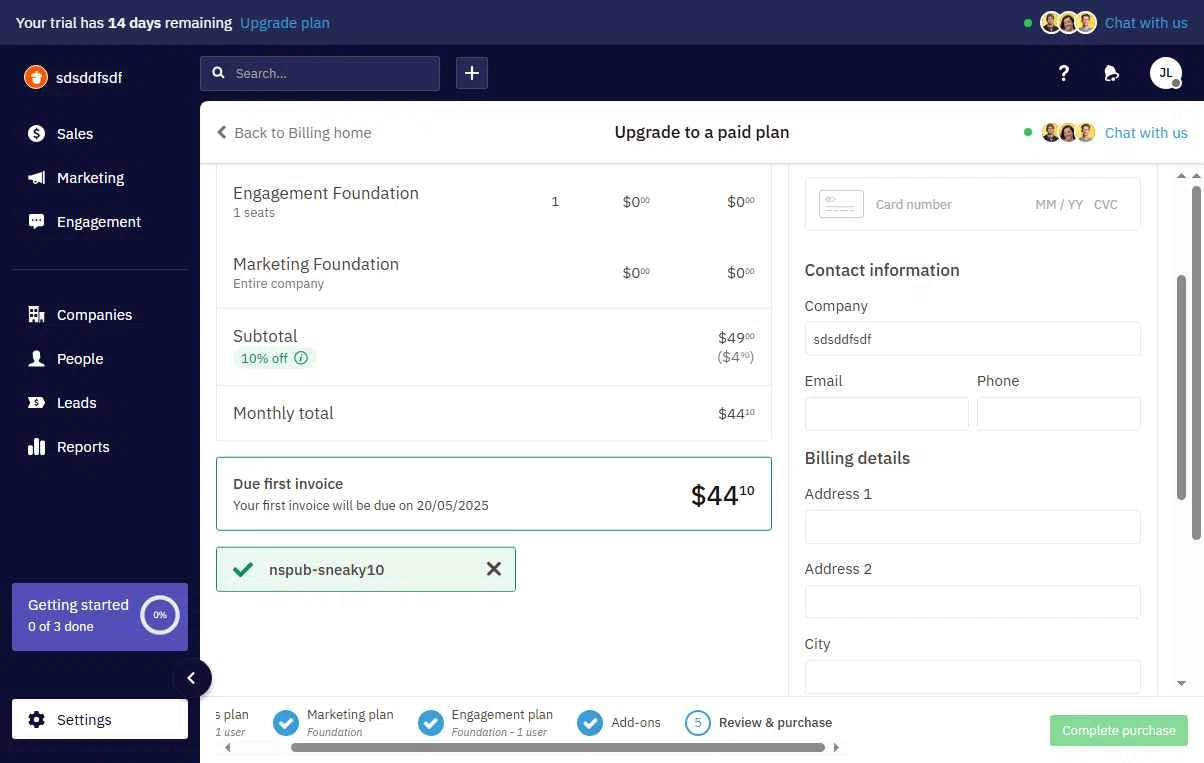Image resolution: width=1204 pixels, height=763 pixels.
Task: Click the Marketing Foundation row
Action: point(494,272)
